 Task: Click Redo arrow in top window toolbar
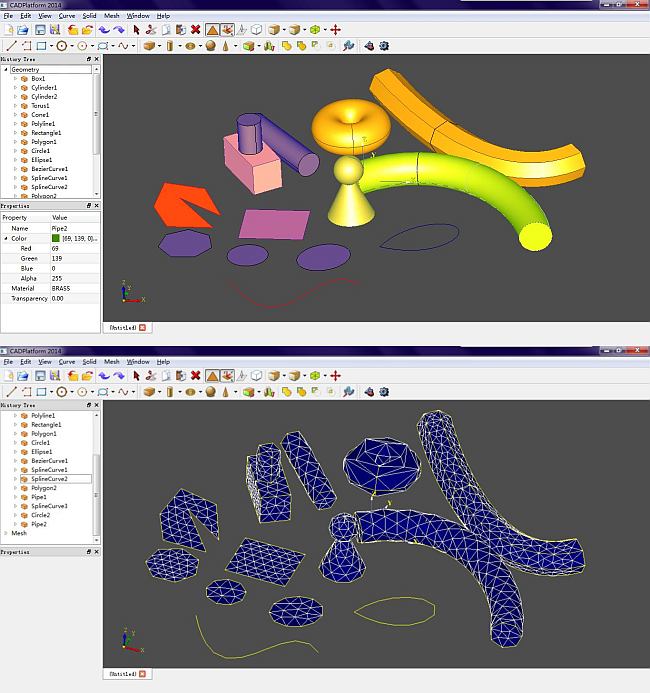[118, 30]
